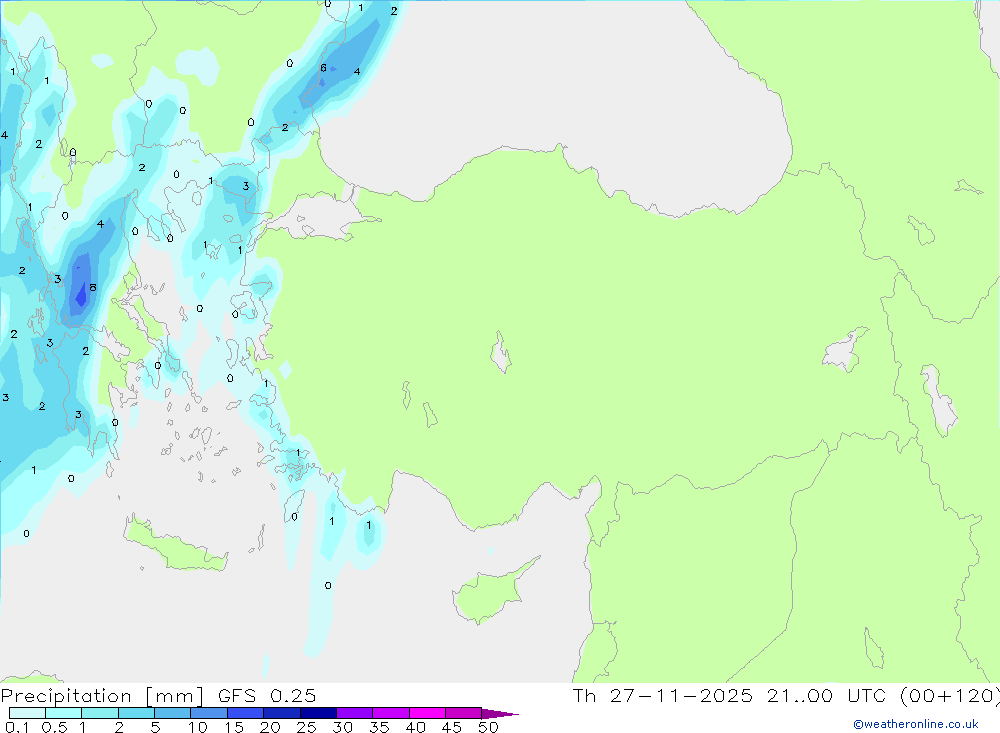Pick the 10–15 mm legend swatch
The image size is (1000, 733).
tap(209, 713)
